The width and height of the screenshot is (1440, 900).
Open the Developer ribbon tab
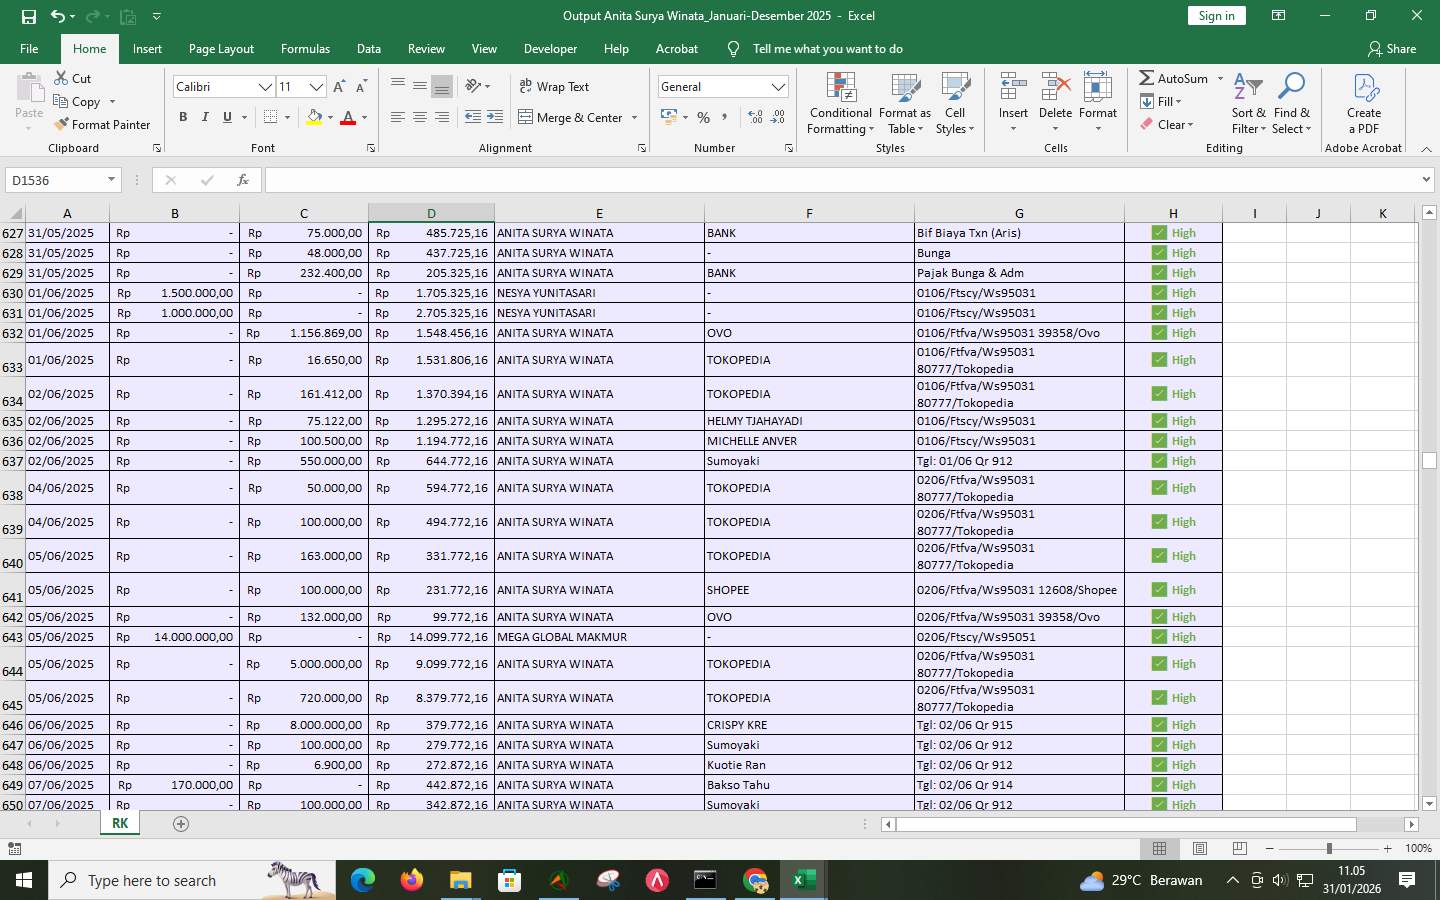(550, 48)
